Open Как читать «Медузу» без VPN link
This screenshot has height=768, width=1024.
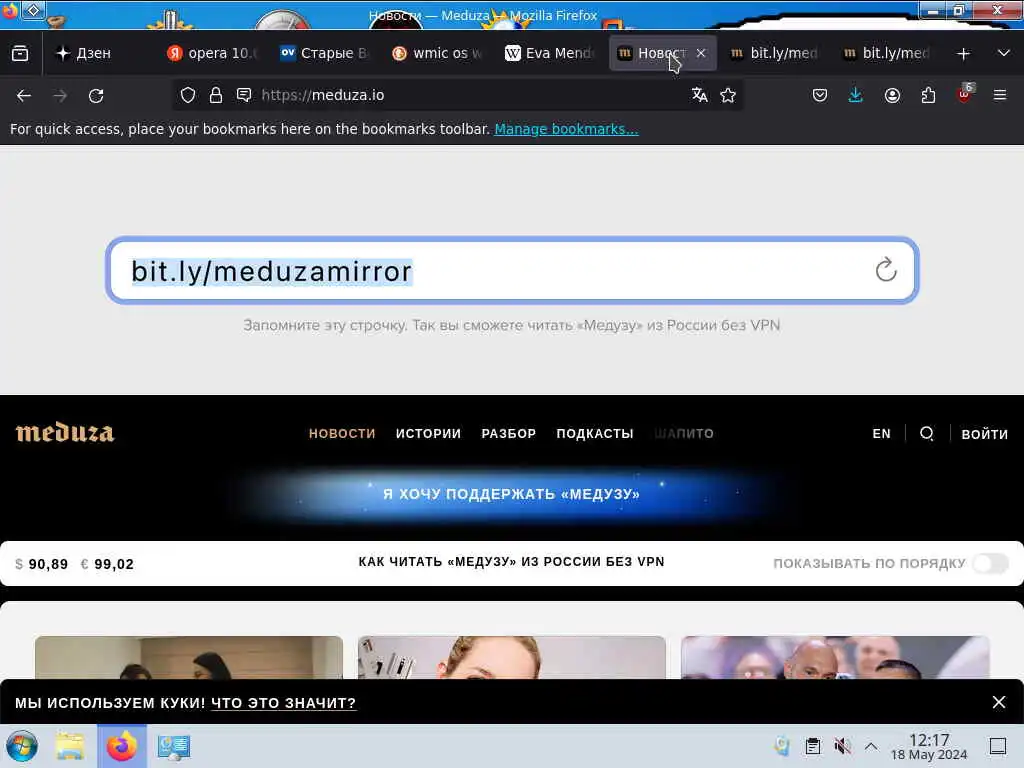pos(511,562)
